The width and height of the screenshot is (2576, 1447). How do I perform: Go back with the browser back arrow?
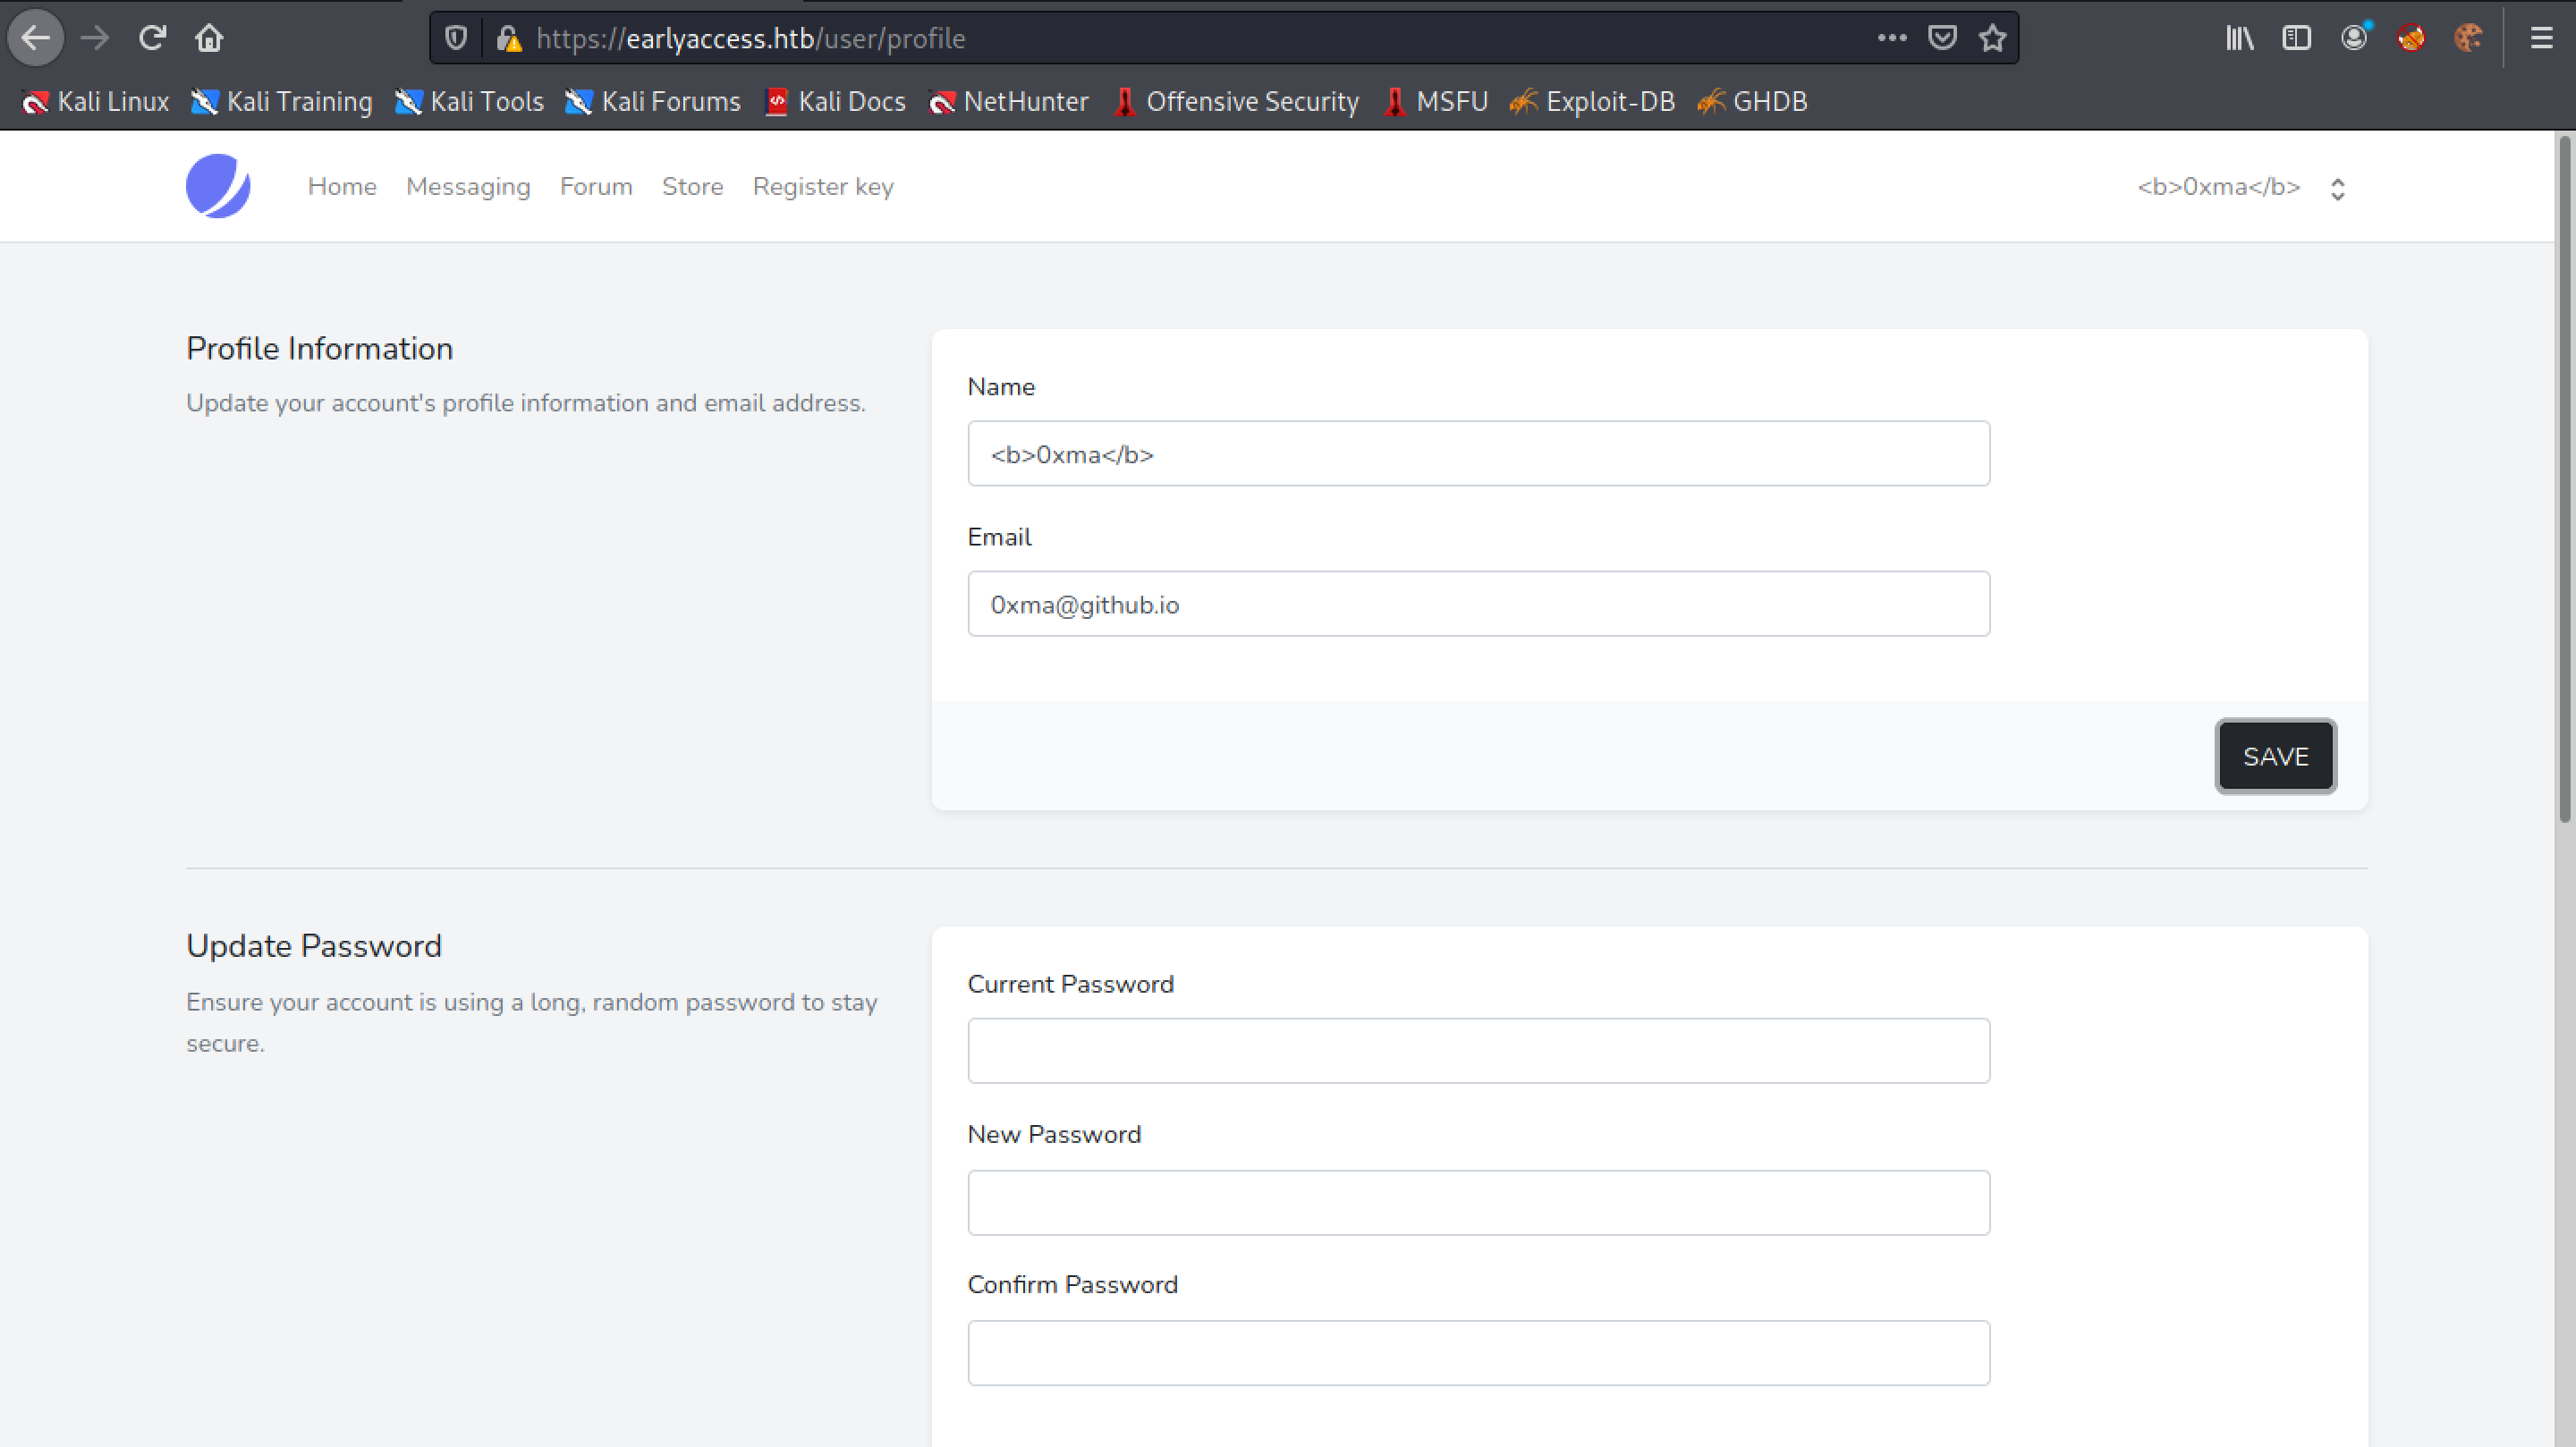pos(36,38)
